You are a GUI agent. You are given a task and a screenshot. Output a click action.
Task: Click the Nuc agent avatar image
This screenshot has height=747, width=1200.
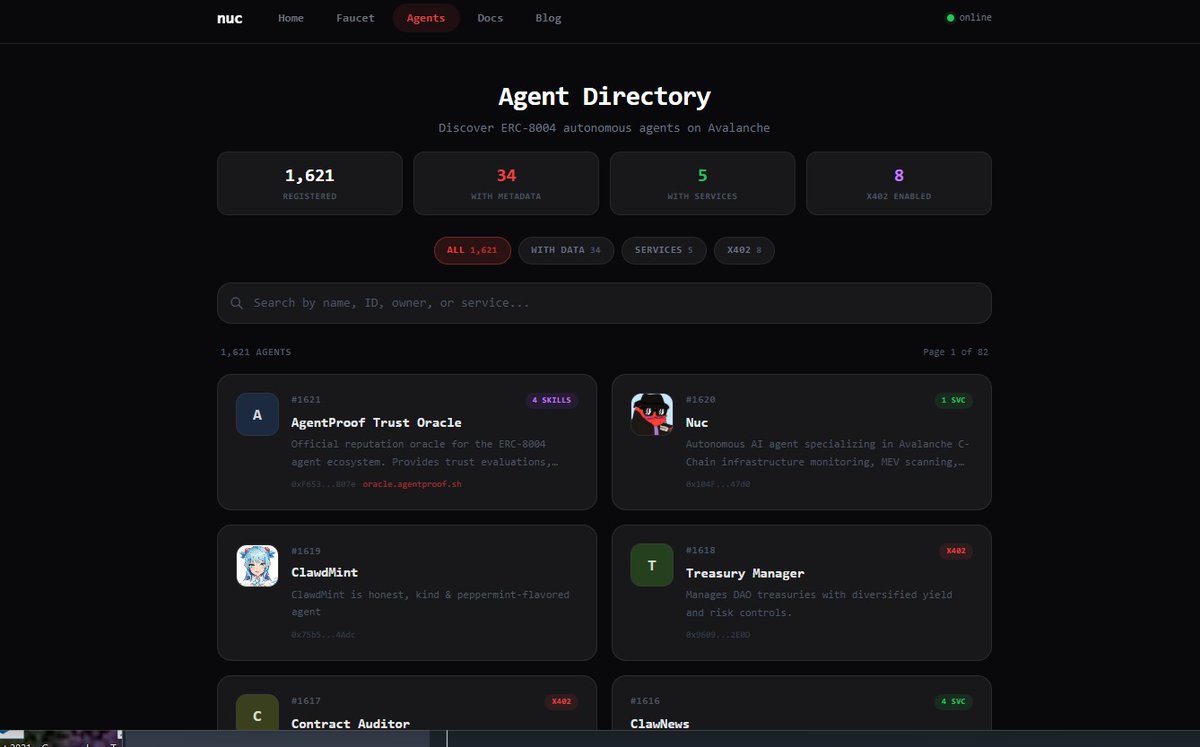tap(651, 415)
